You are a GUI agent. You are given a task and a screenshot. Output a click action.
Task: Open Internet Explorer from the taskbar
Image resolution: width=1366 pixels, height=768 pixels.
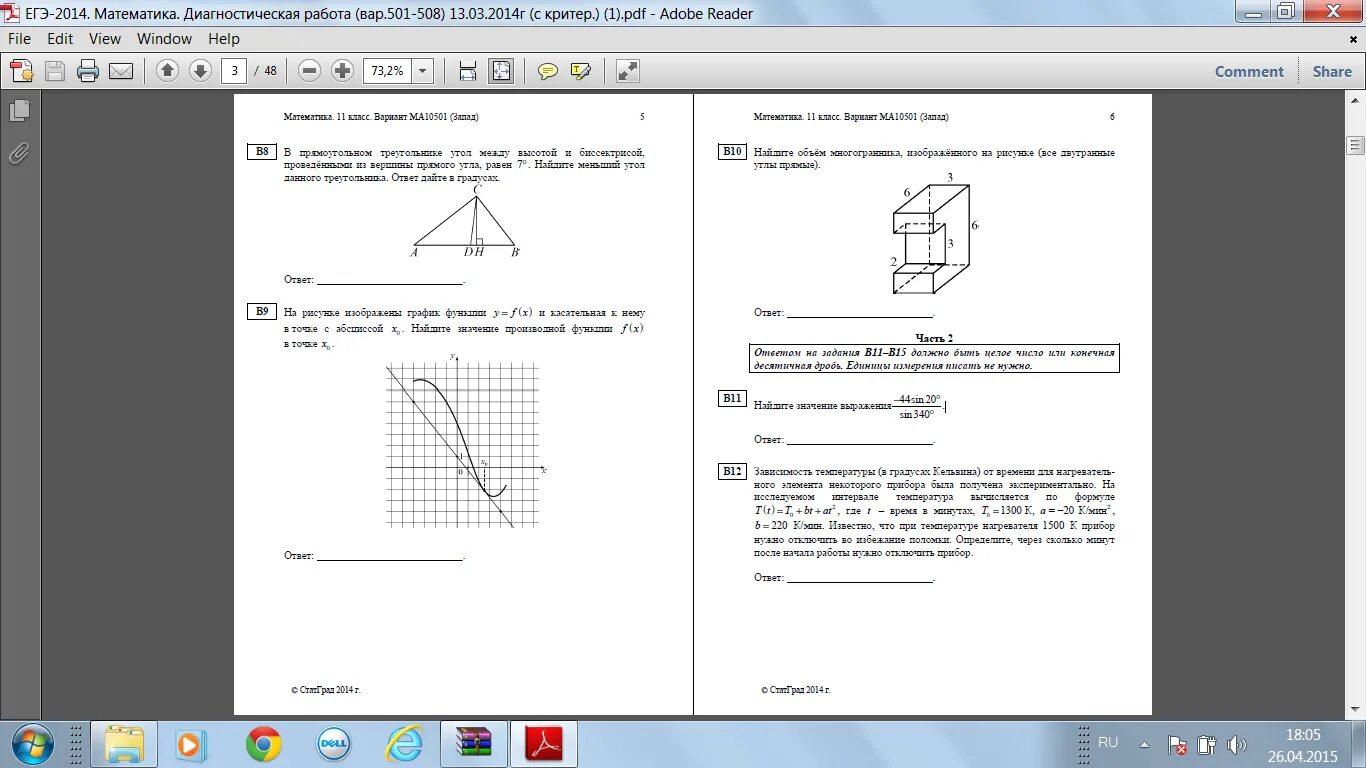click(404, 745)
